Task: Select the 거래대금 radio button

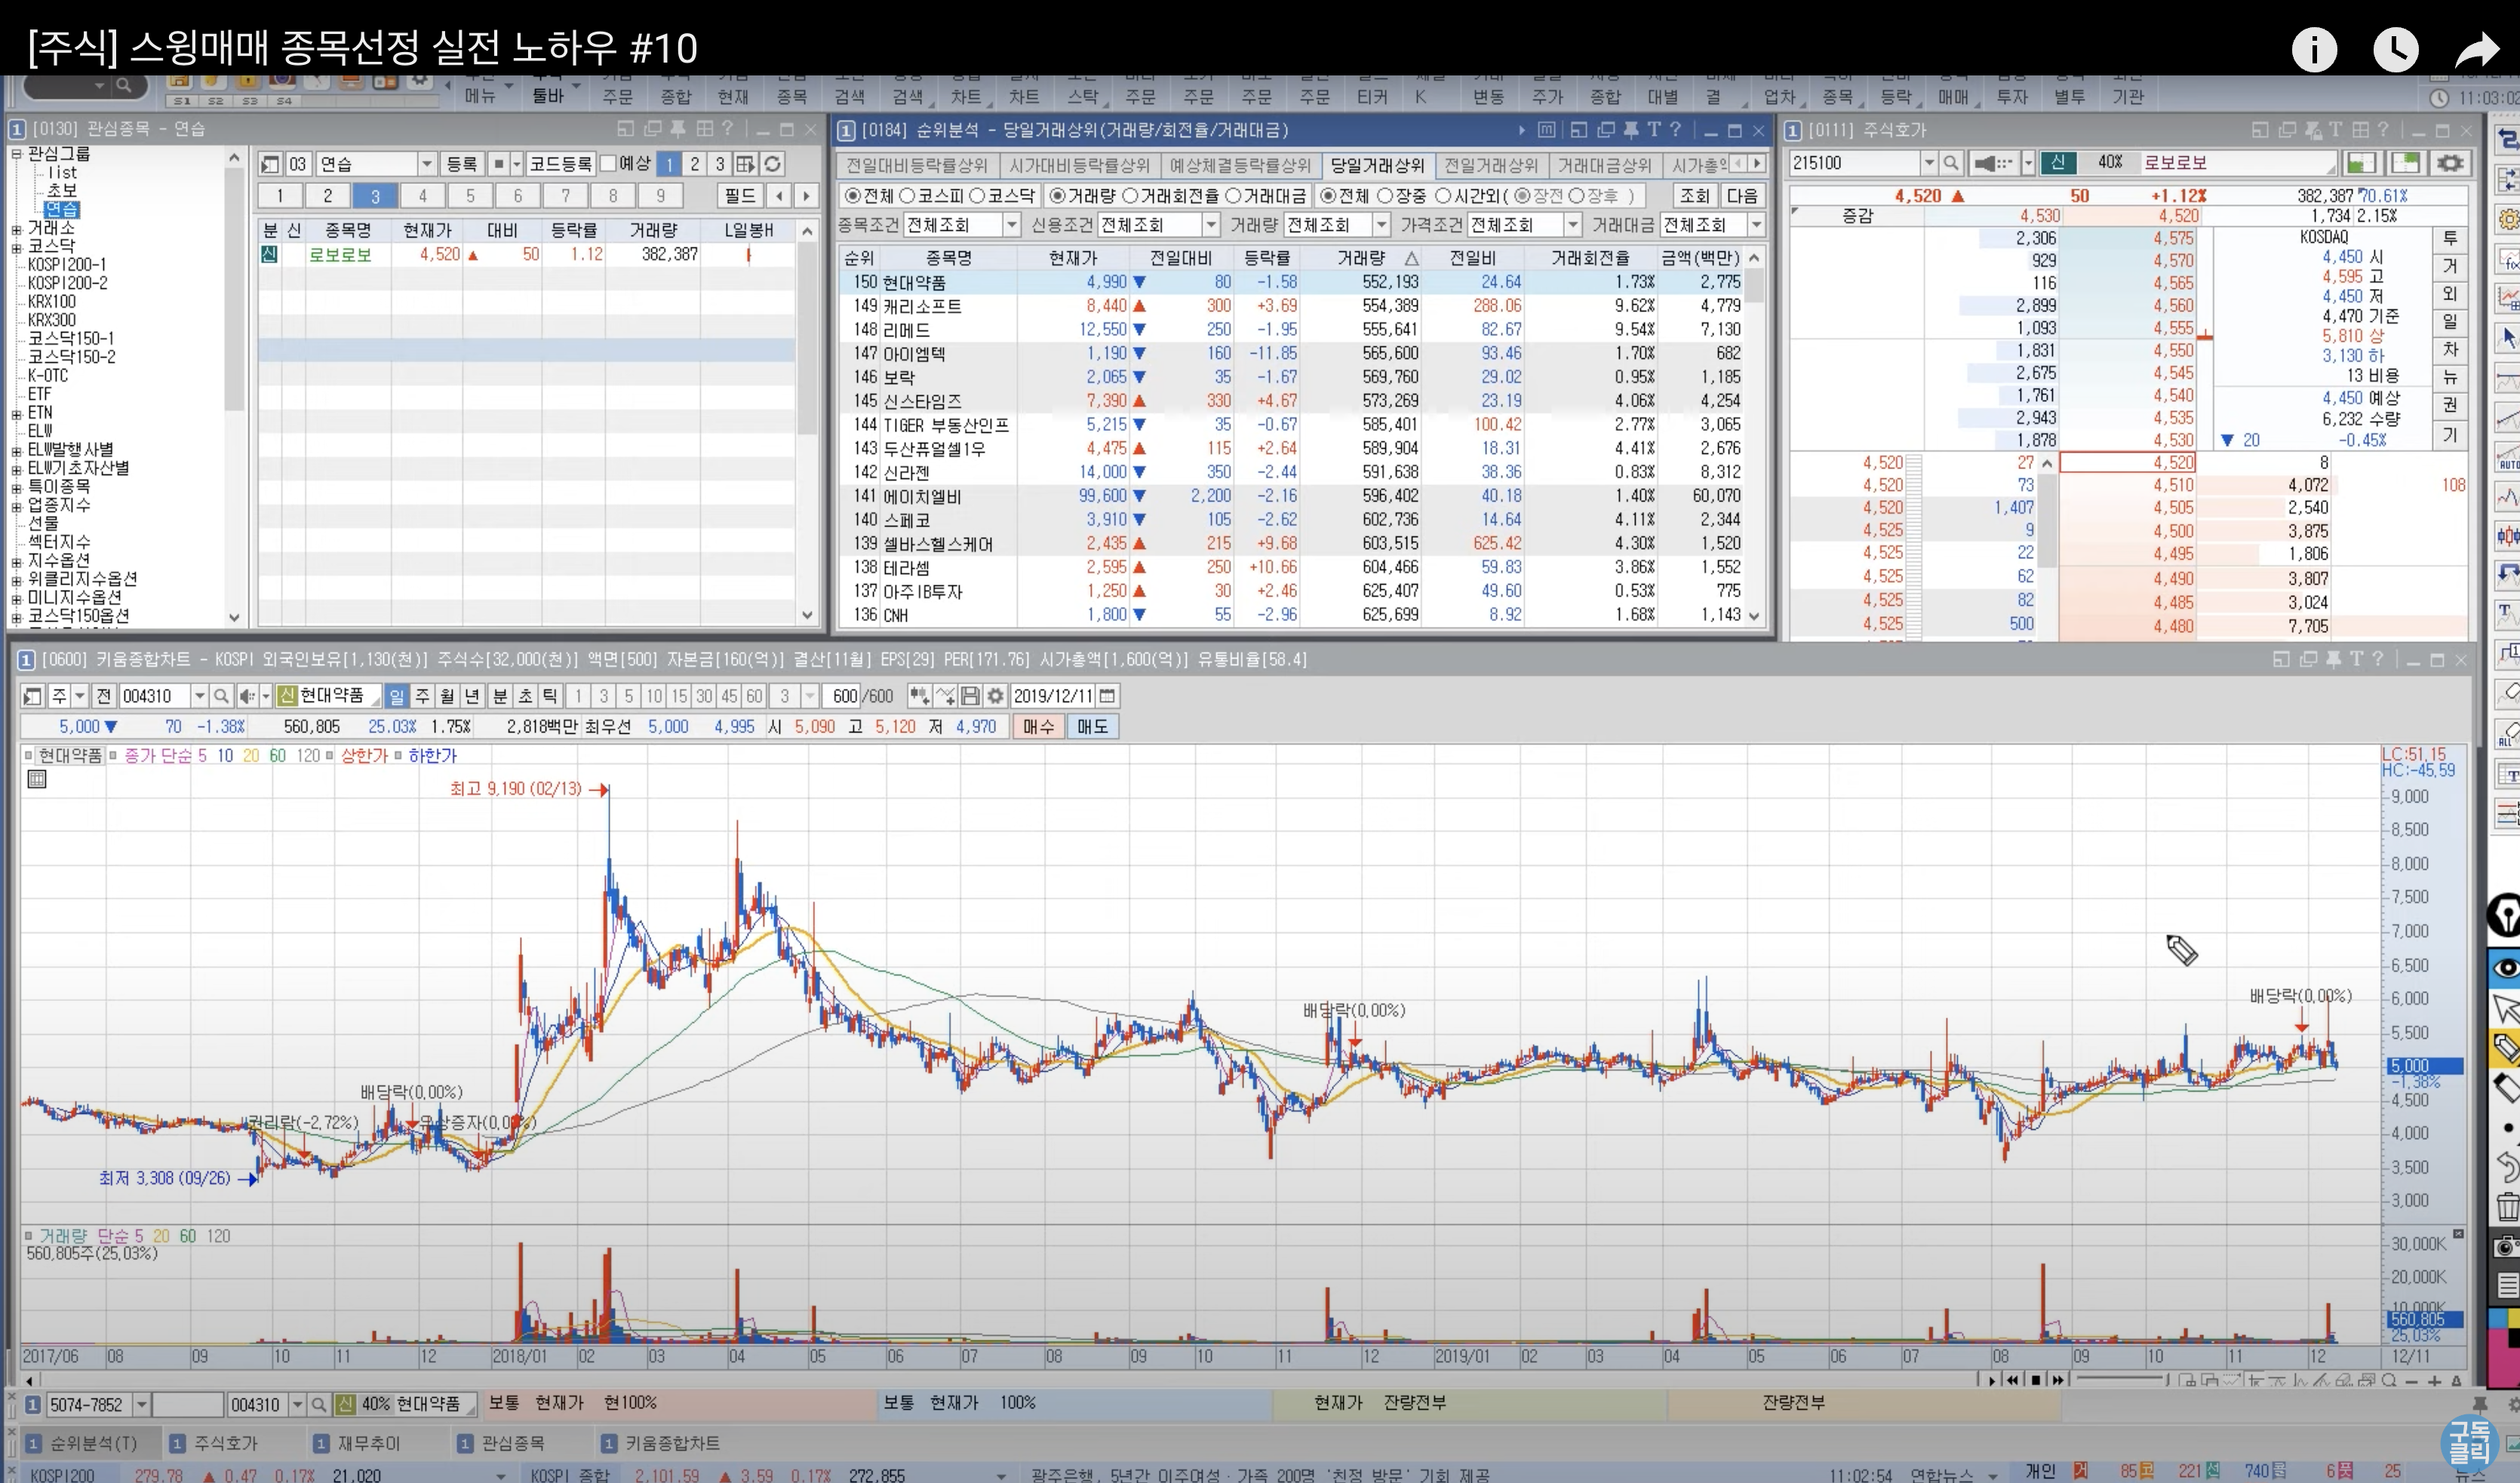Action: click(1233, 196)
